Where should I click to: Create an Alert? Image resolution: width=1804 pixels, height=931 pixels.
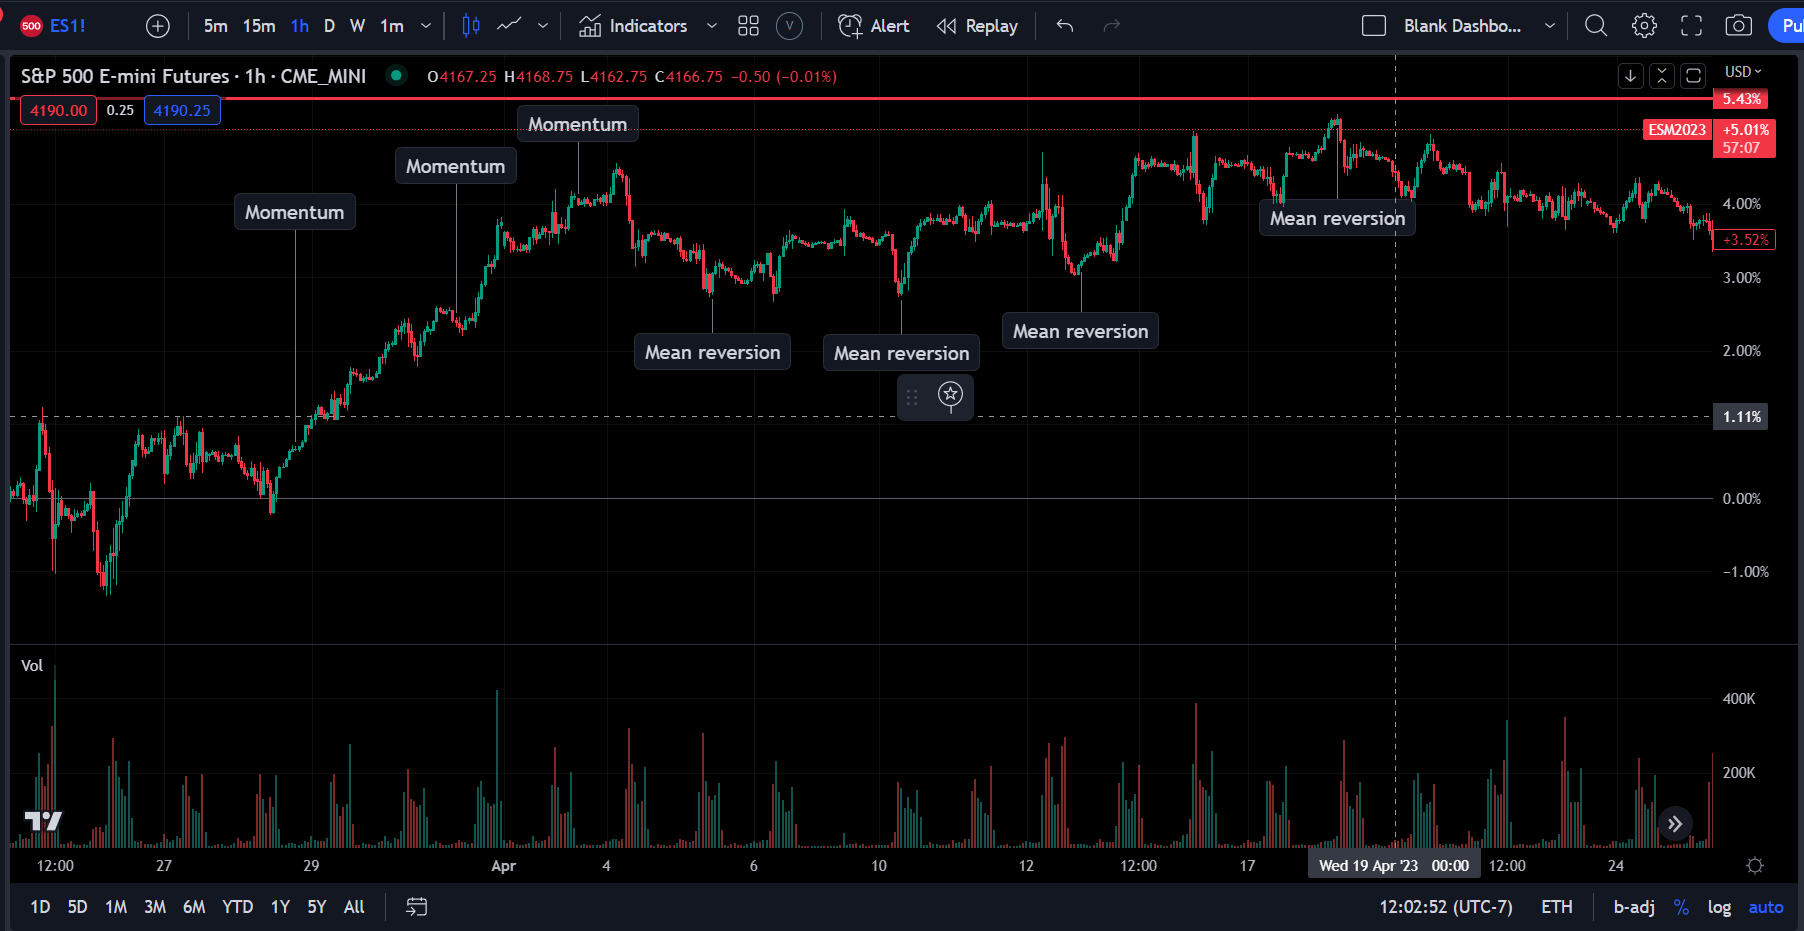874,26
